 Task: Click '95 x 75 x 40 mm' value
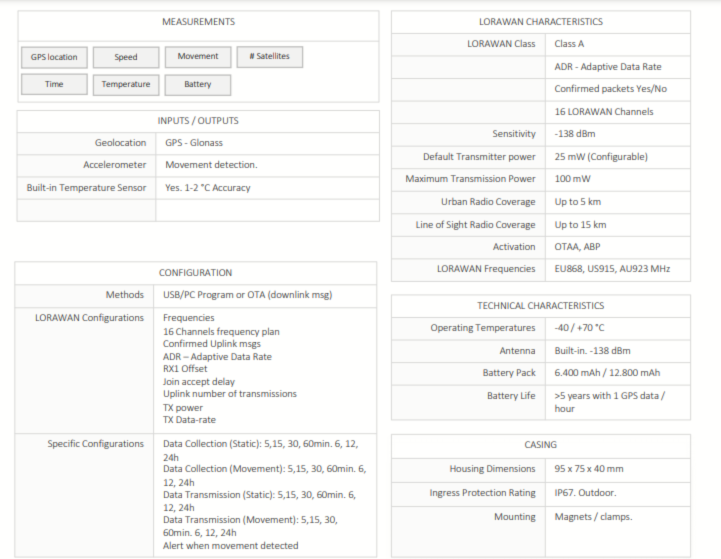click(x=589, y=469)
